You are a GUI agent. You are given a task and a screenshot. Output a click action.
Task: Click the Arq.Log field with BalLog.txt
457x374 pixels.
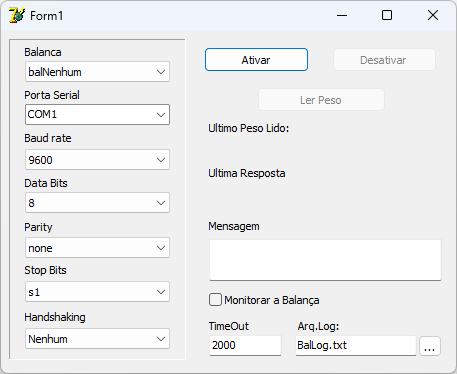(356, 345)
